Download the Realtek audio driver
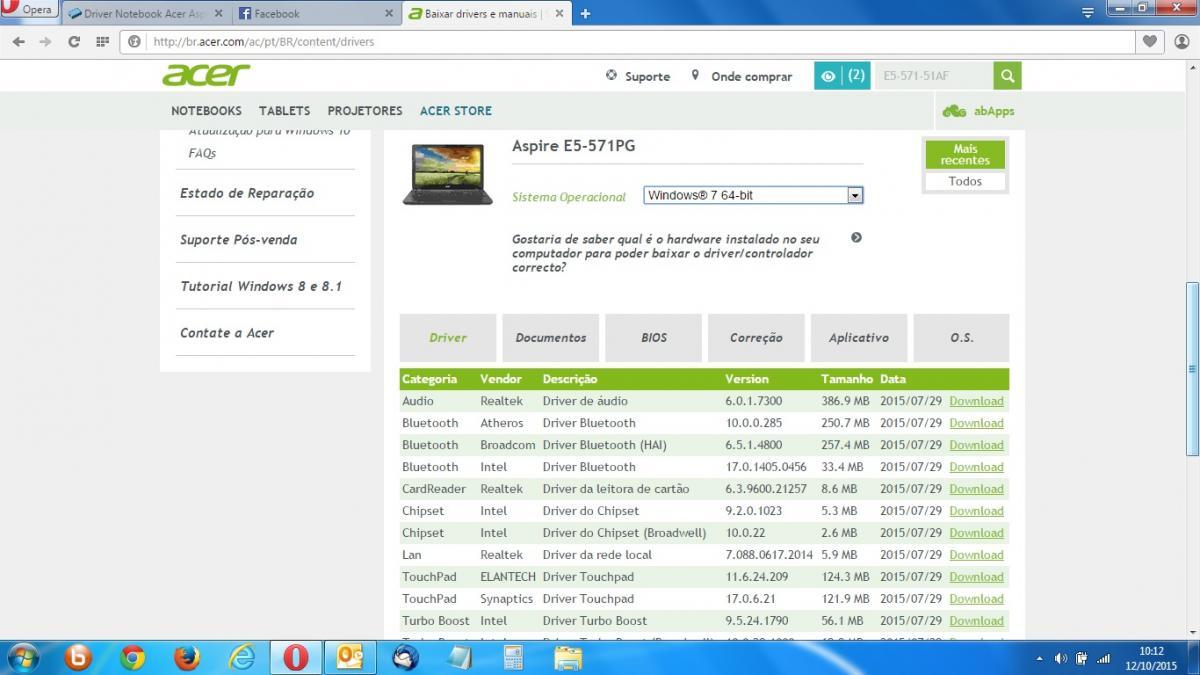 (x=976, y=401)
